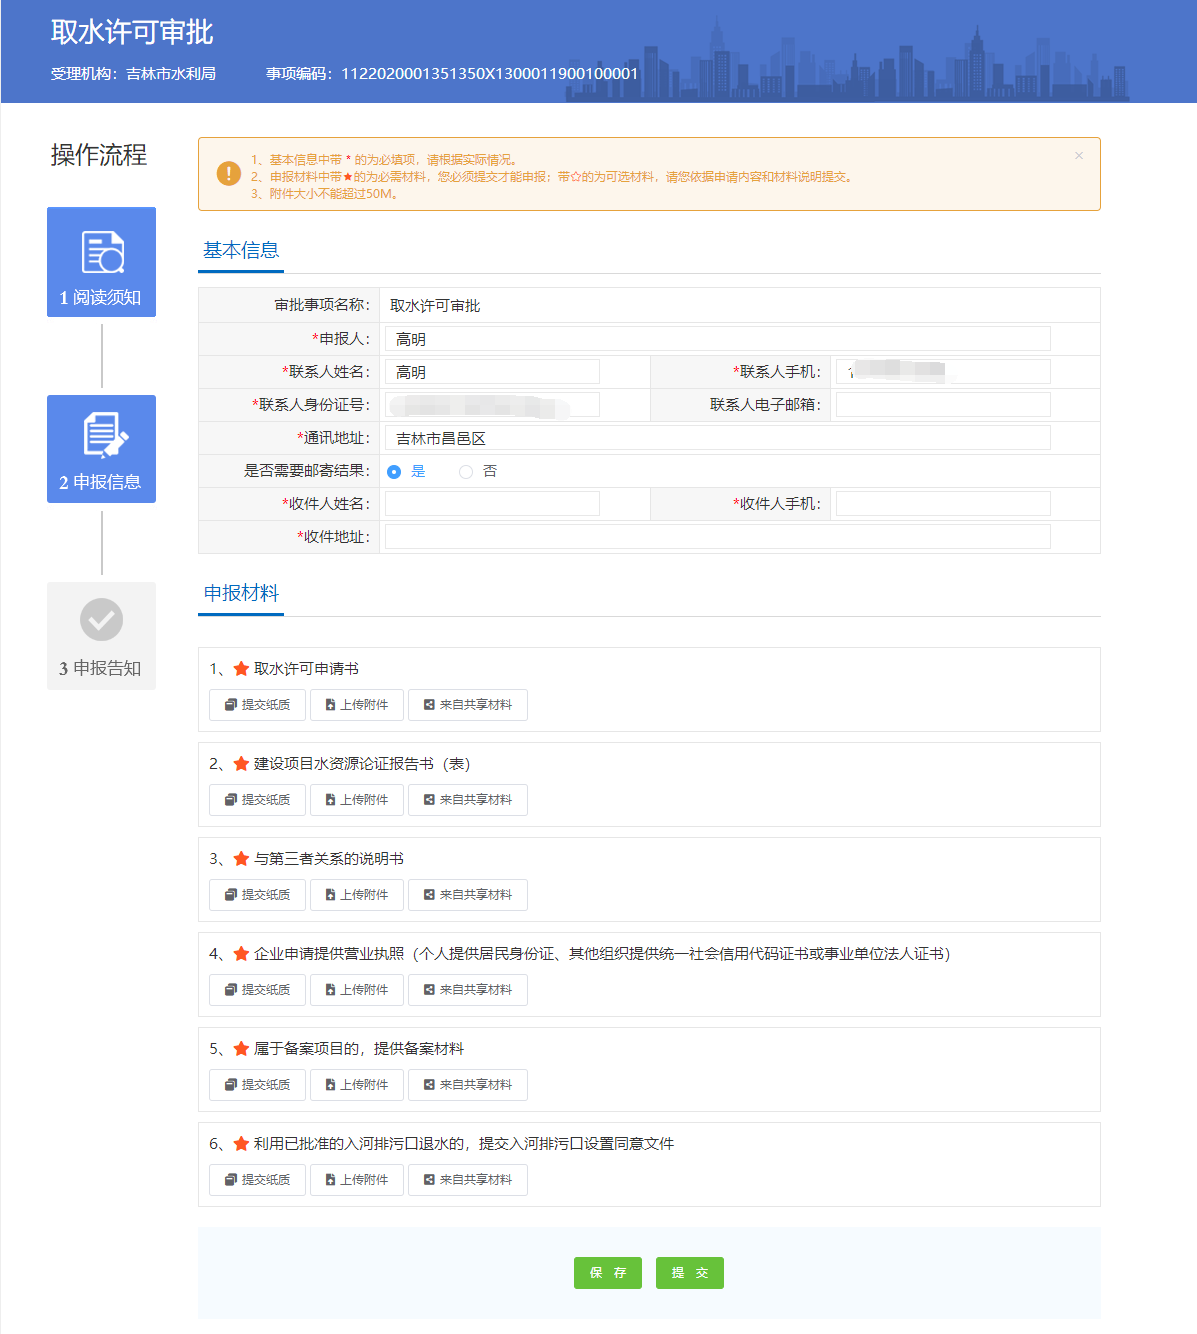Screen dimensions: 1197x1334
Task: Click the 提交 button
Action: coord(689,1273)
